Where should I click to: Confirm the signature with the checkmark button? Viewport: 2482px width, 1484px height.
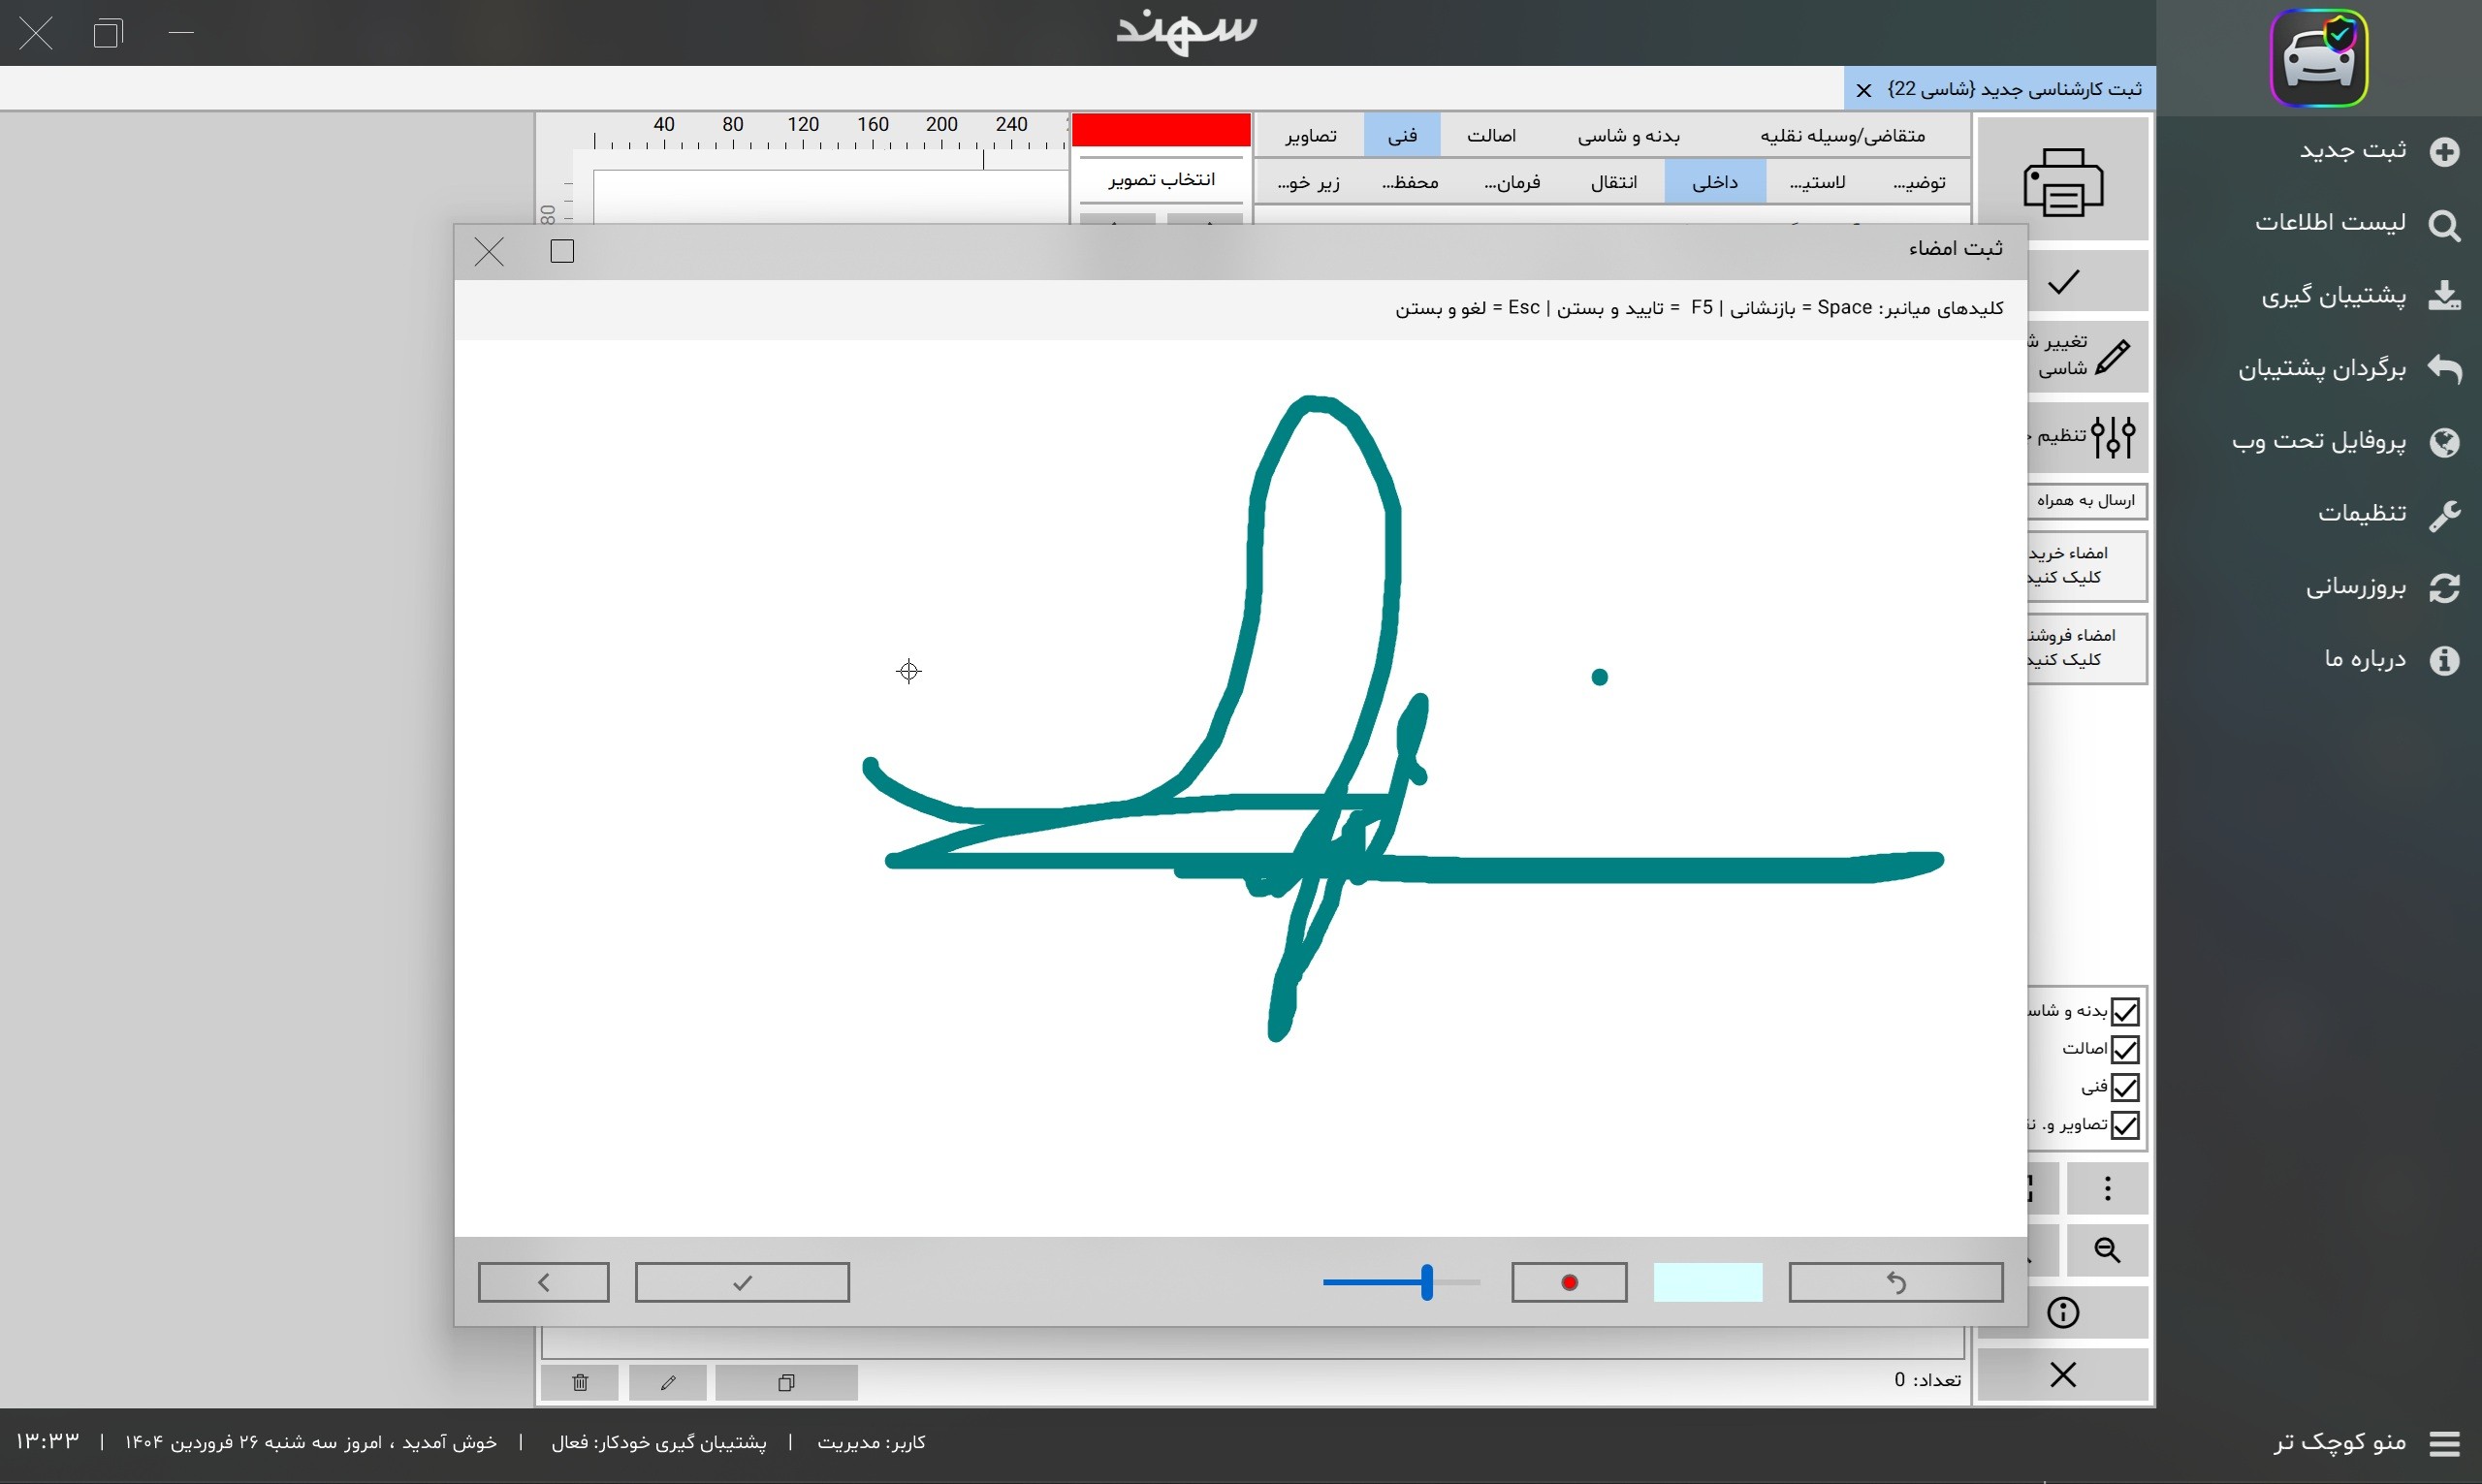click(x=742, y=1282)
